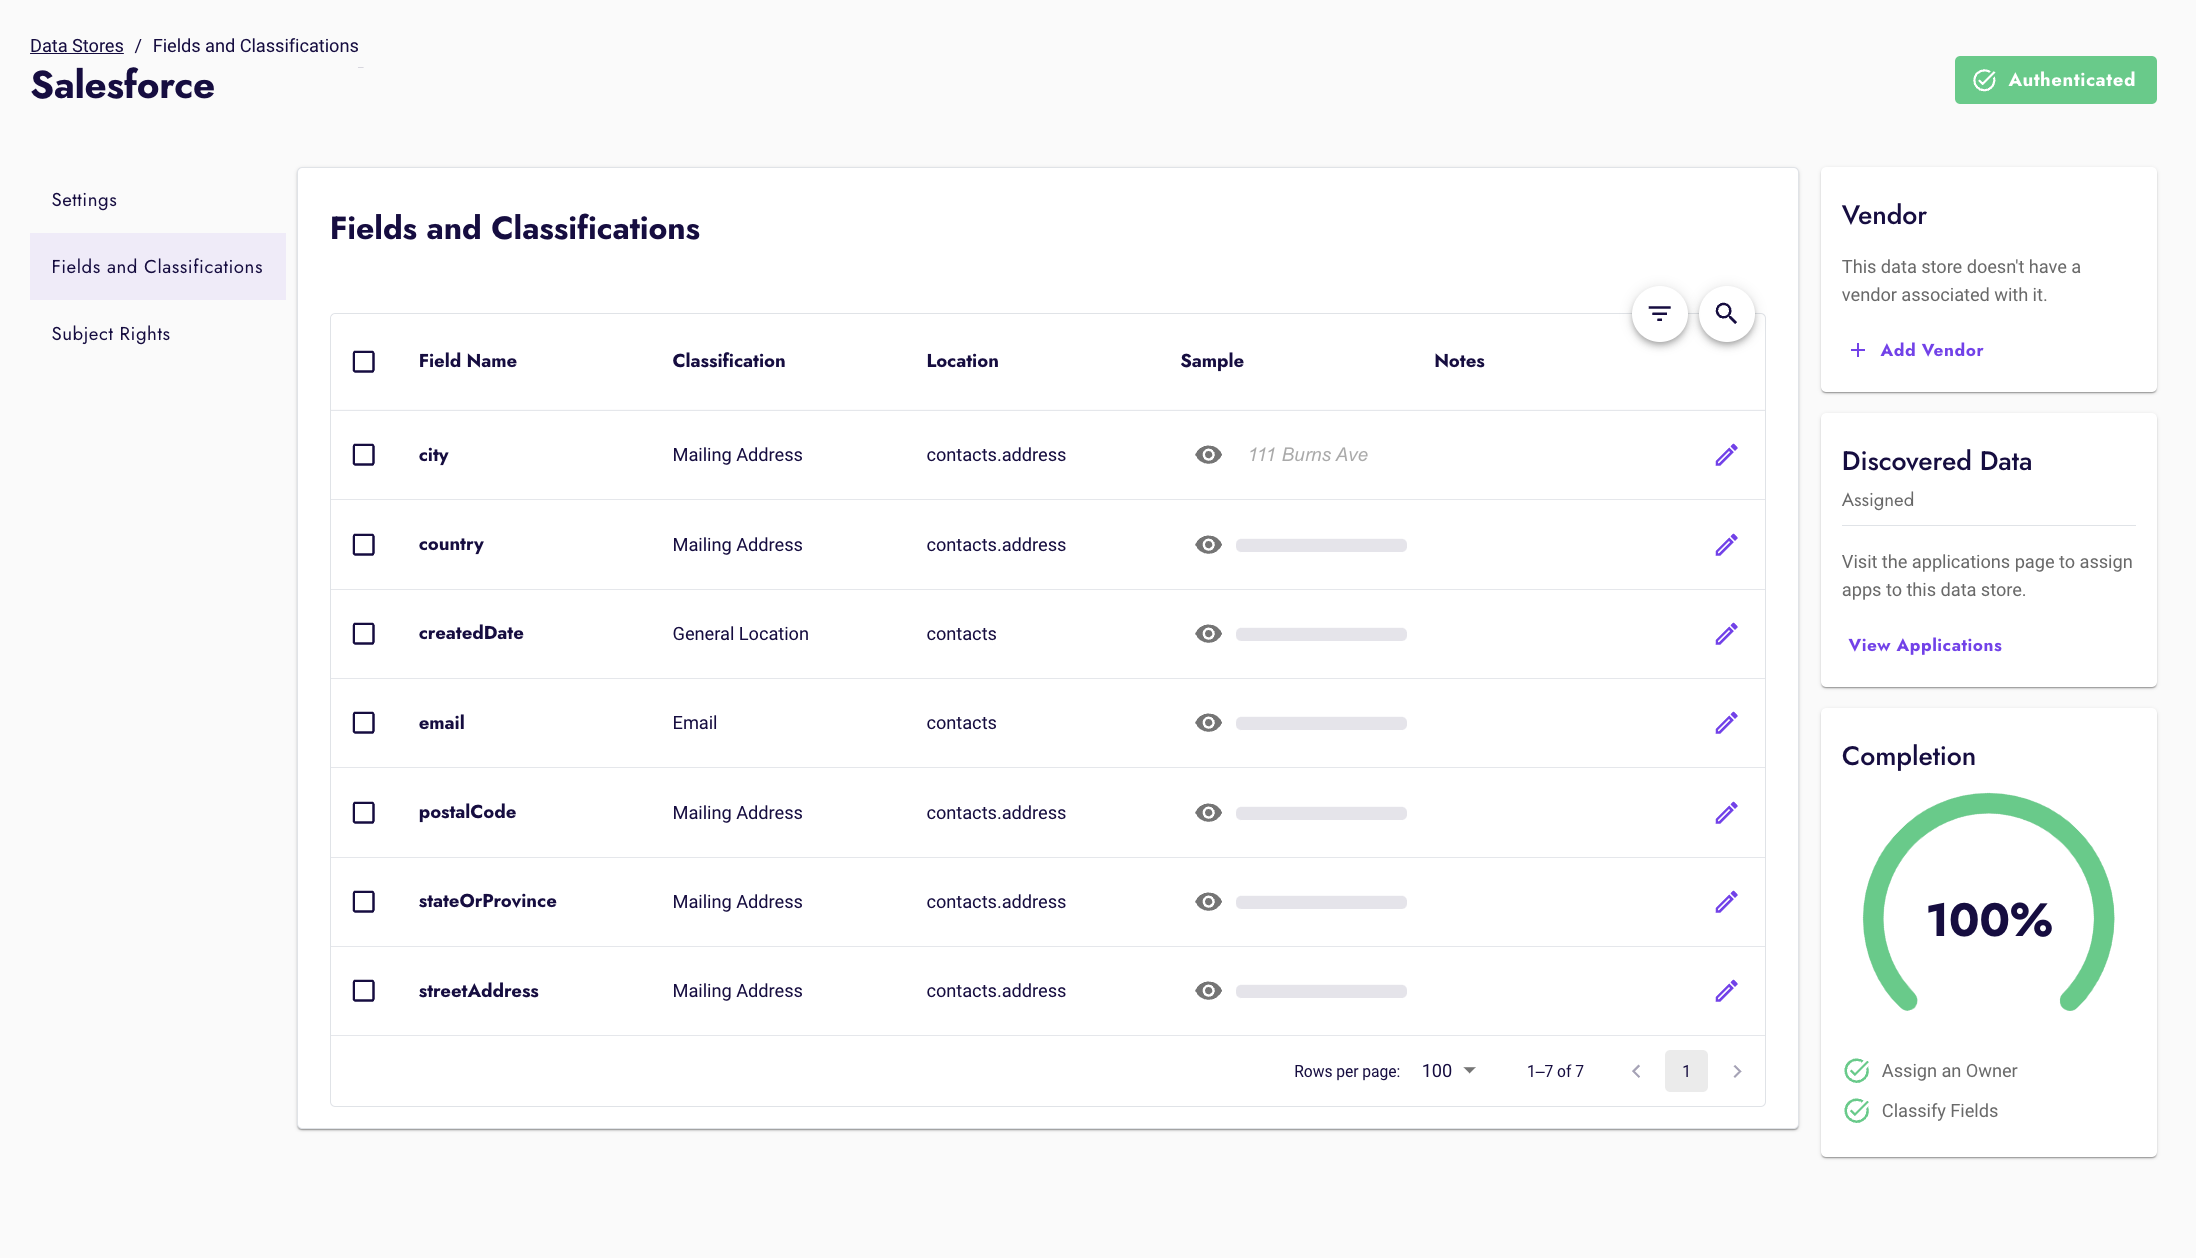
Task: Edit the city field row
Action: pyautogui.click(x=1726, y=455)
